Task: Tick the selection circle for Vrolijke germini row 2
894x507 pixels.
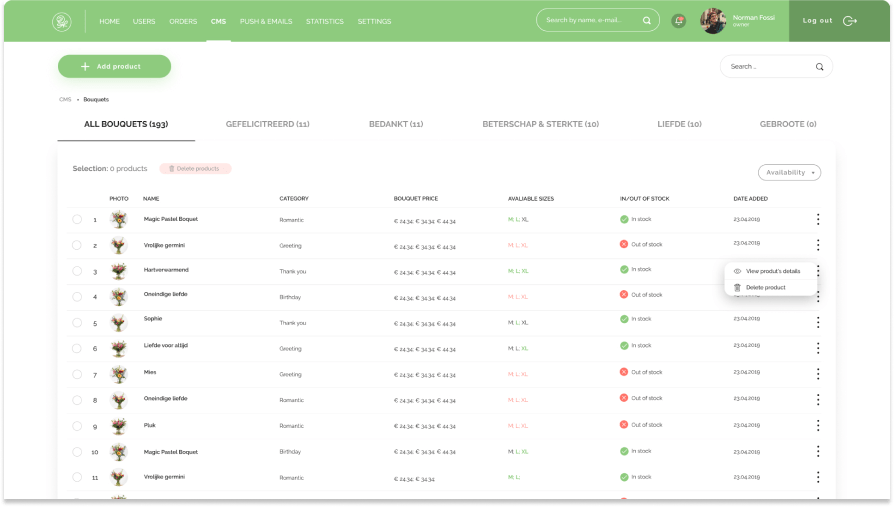Action: pyautogui.click(x=77, y=245)
